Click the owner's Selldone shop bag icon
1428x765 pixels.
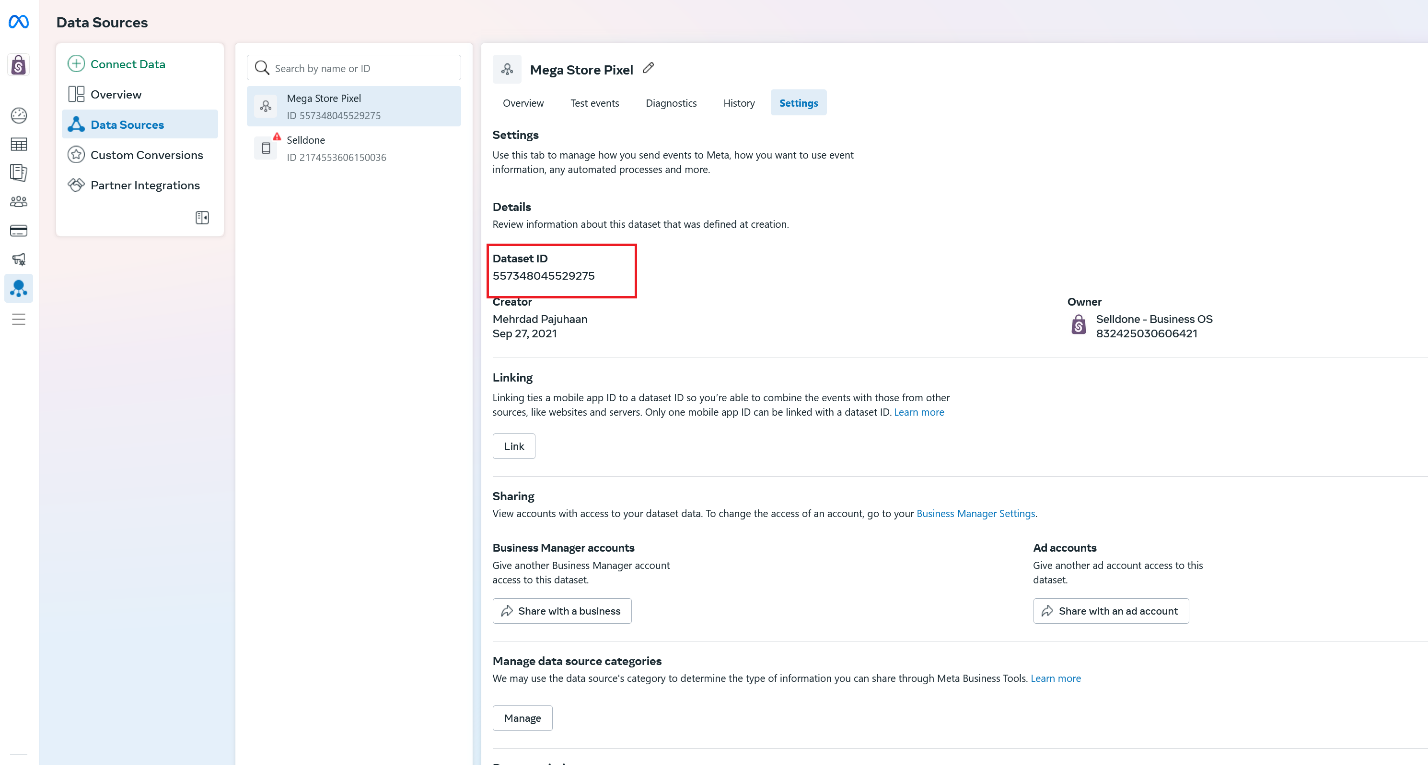1078,326
